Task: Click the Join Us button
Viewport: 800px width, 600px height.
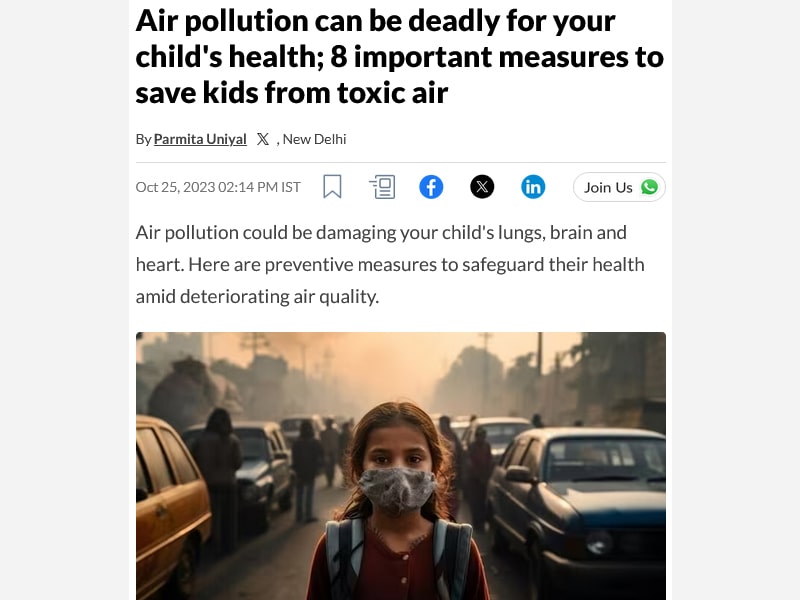Action: pos(619,187)
